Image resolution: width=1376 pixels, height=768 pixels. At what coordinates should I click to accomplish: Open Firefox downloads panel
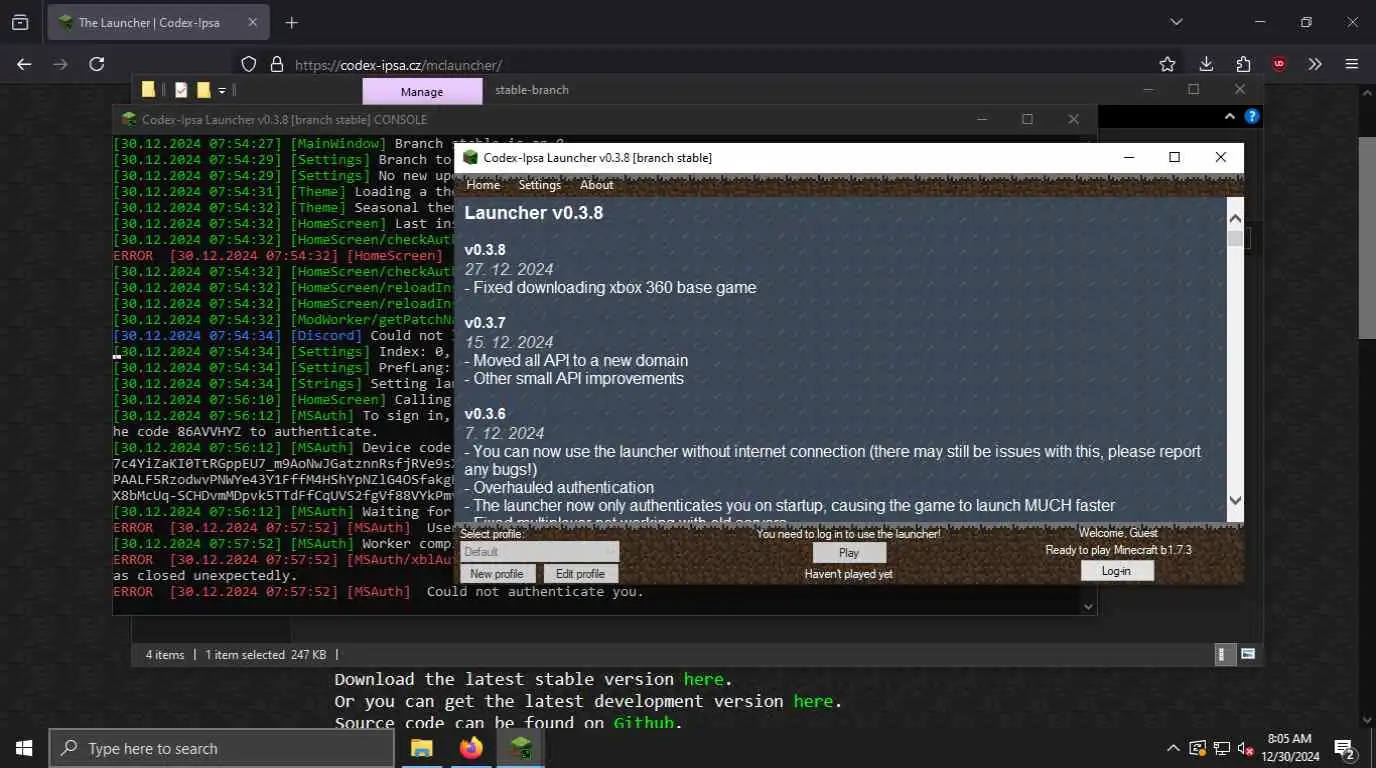pyautogui.click(x=1206, y=64)
